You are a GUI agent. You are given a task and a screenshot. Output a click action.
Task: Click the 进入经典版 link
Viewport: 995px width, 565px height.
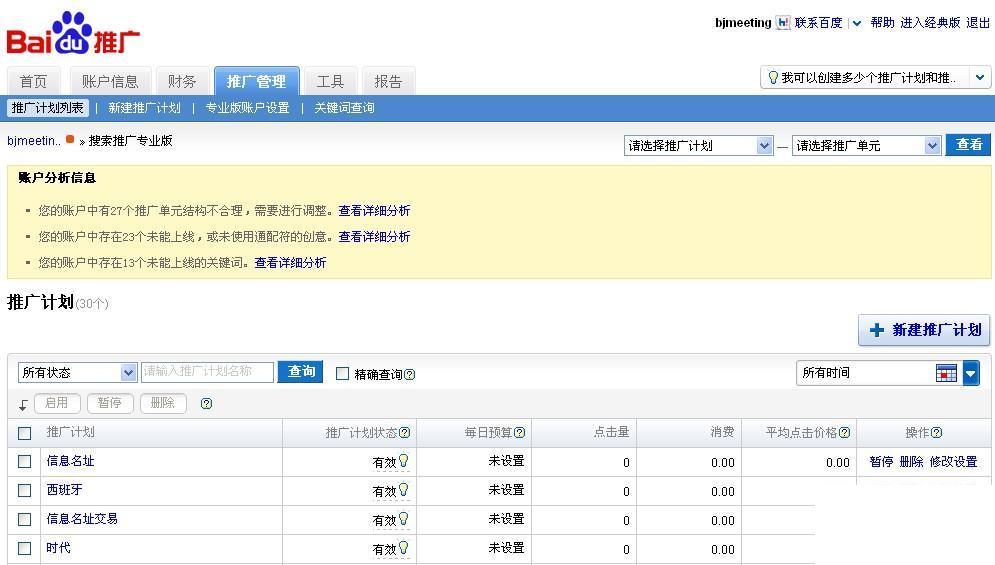pos(930,23)
